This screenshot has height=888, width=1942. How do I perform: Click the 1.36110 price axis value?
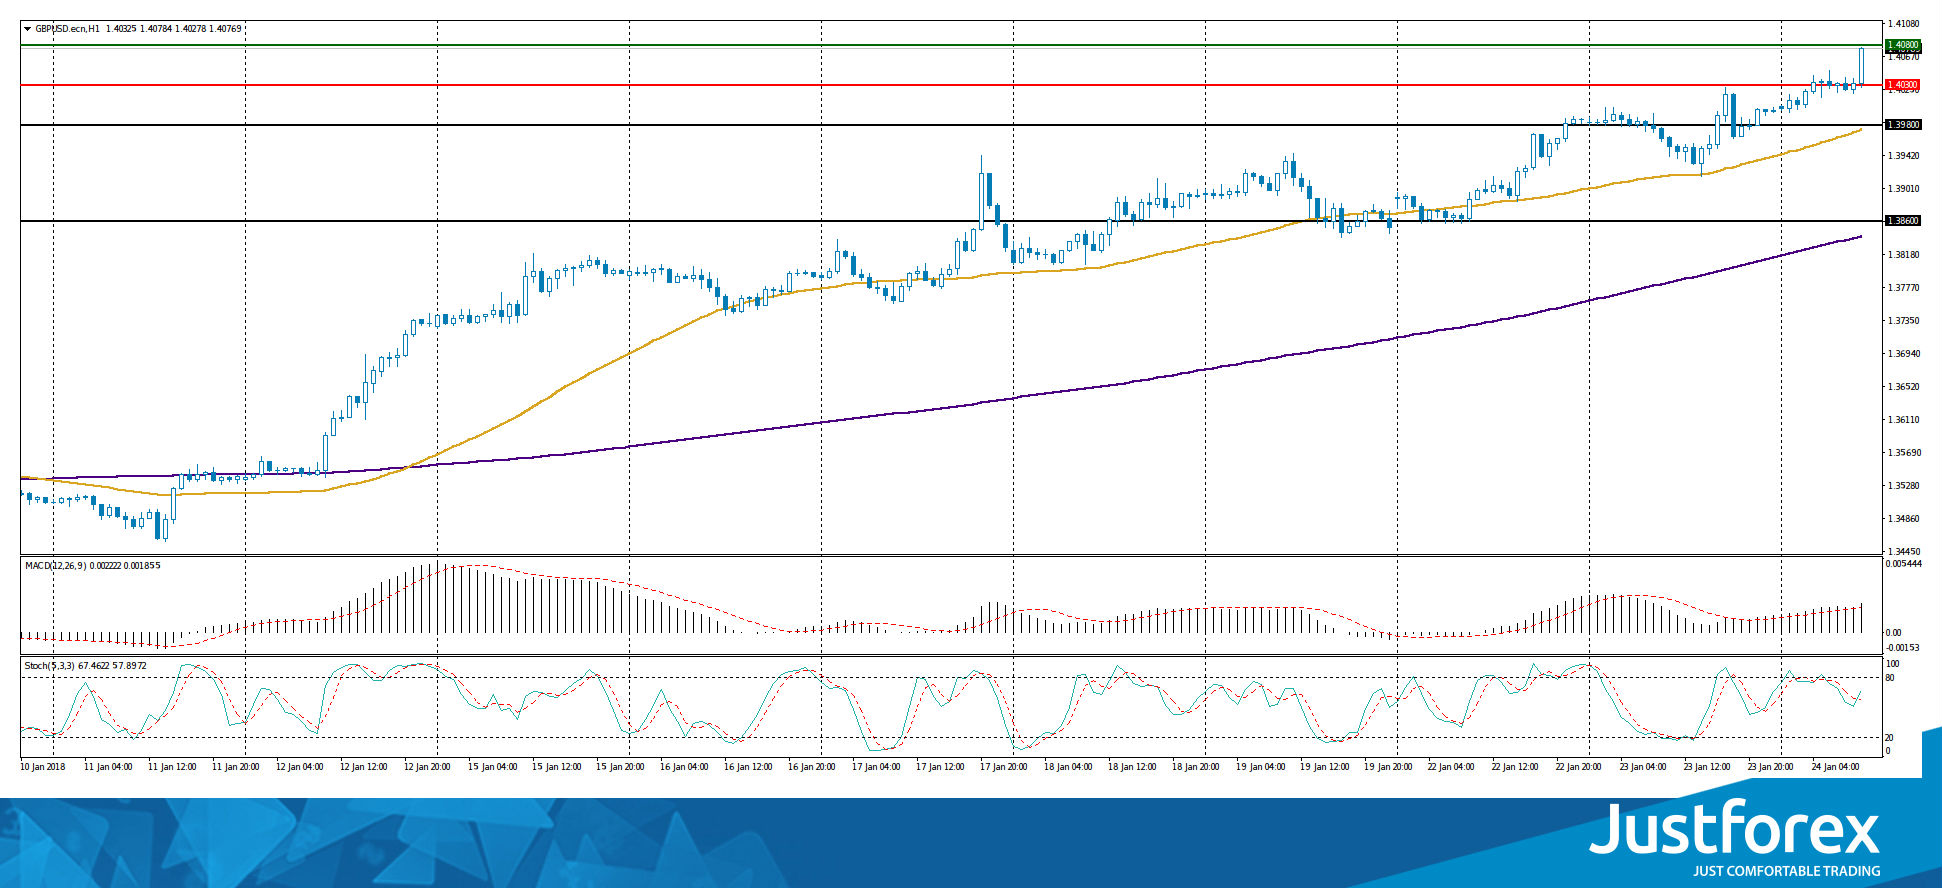click(1903, 420)
